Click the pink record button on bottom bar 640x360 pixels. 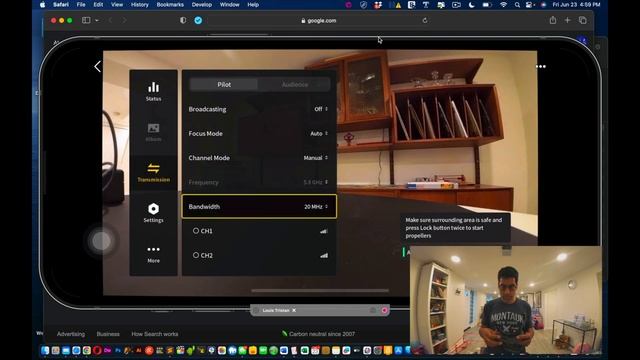tap(384, 310)
